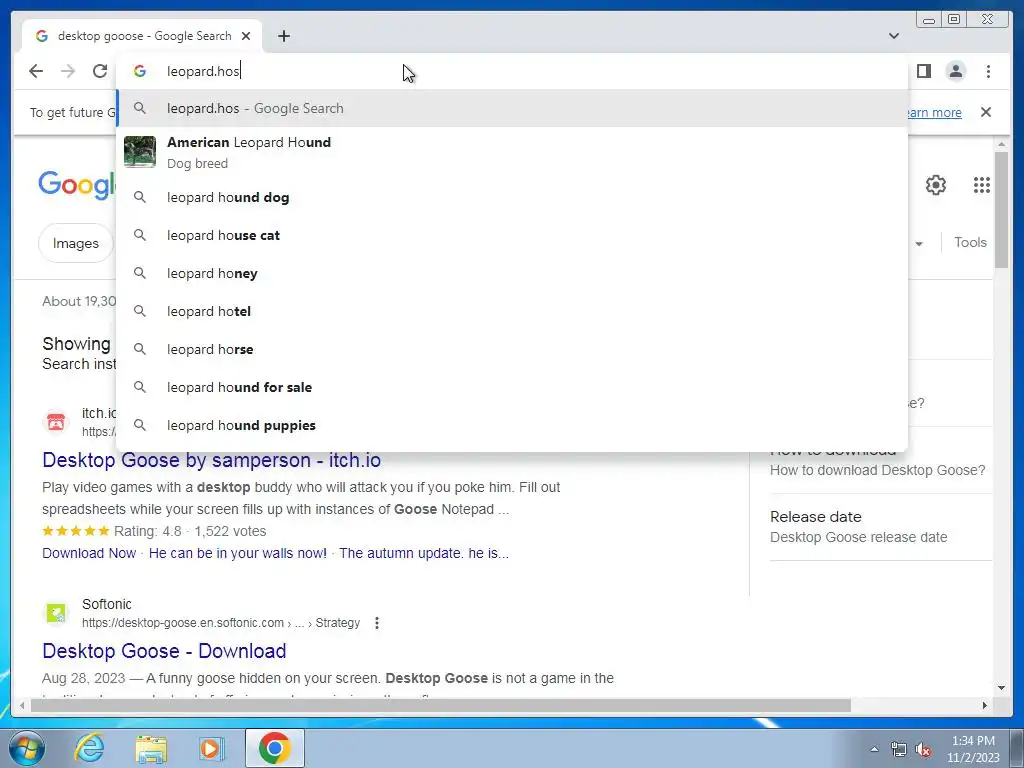Open the Tools button on results page
1024x768 pixels.
[x=970, y=242]
